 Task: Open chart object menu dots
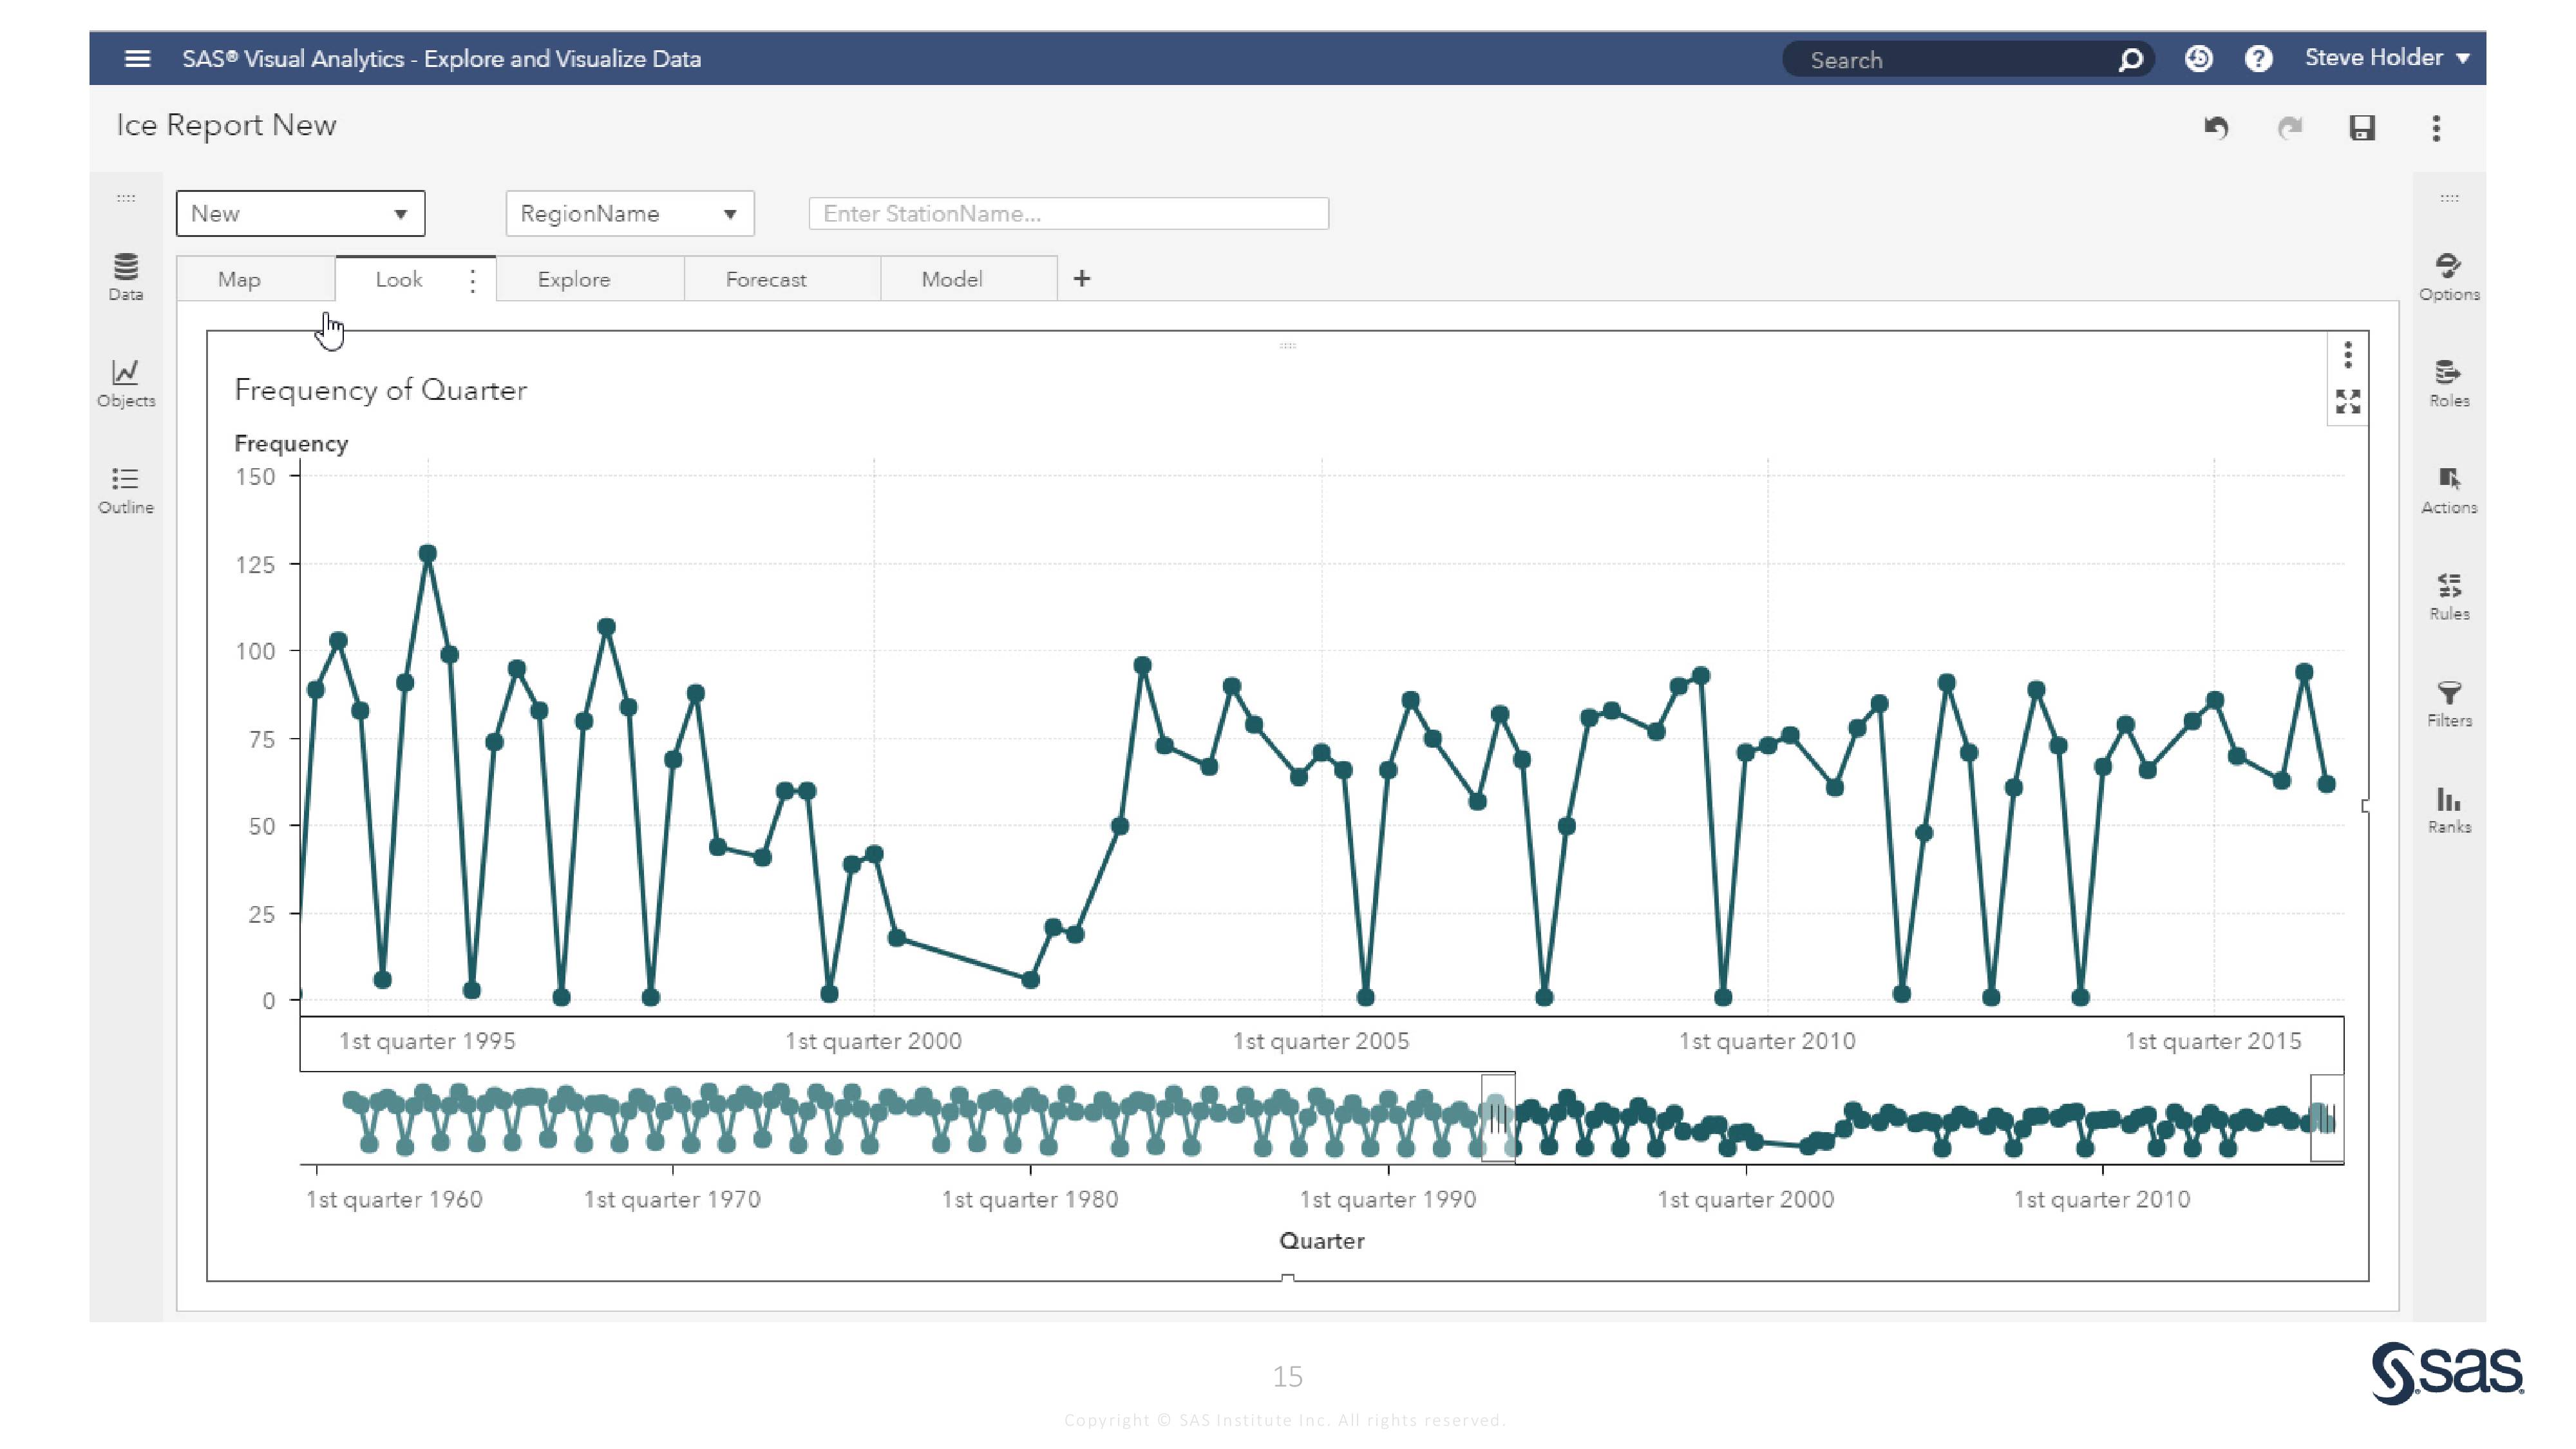(x=2348, y=354)
